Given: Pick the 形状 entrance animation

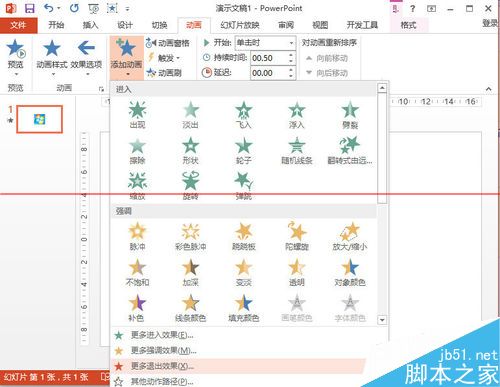Looking at the screenshot, I should click(191, 151).
